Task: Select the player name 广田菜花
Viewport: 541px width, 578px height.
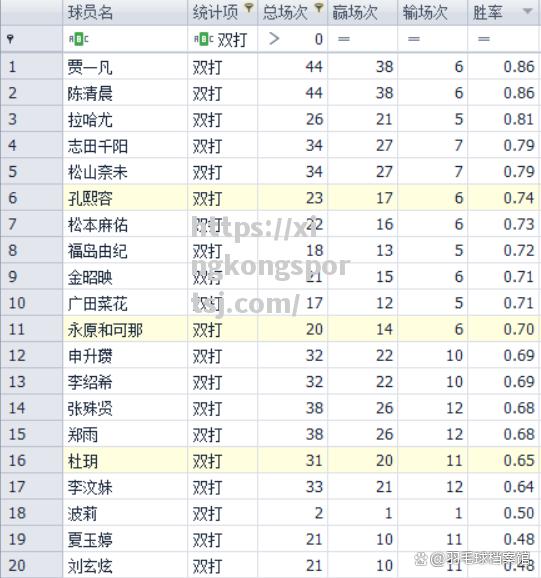Action: coord(98,304)
